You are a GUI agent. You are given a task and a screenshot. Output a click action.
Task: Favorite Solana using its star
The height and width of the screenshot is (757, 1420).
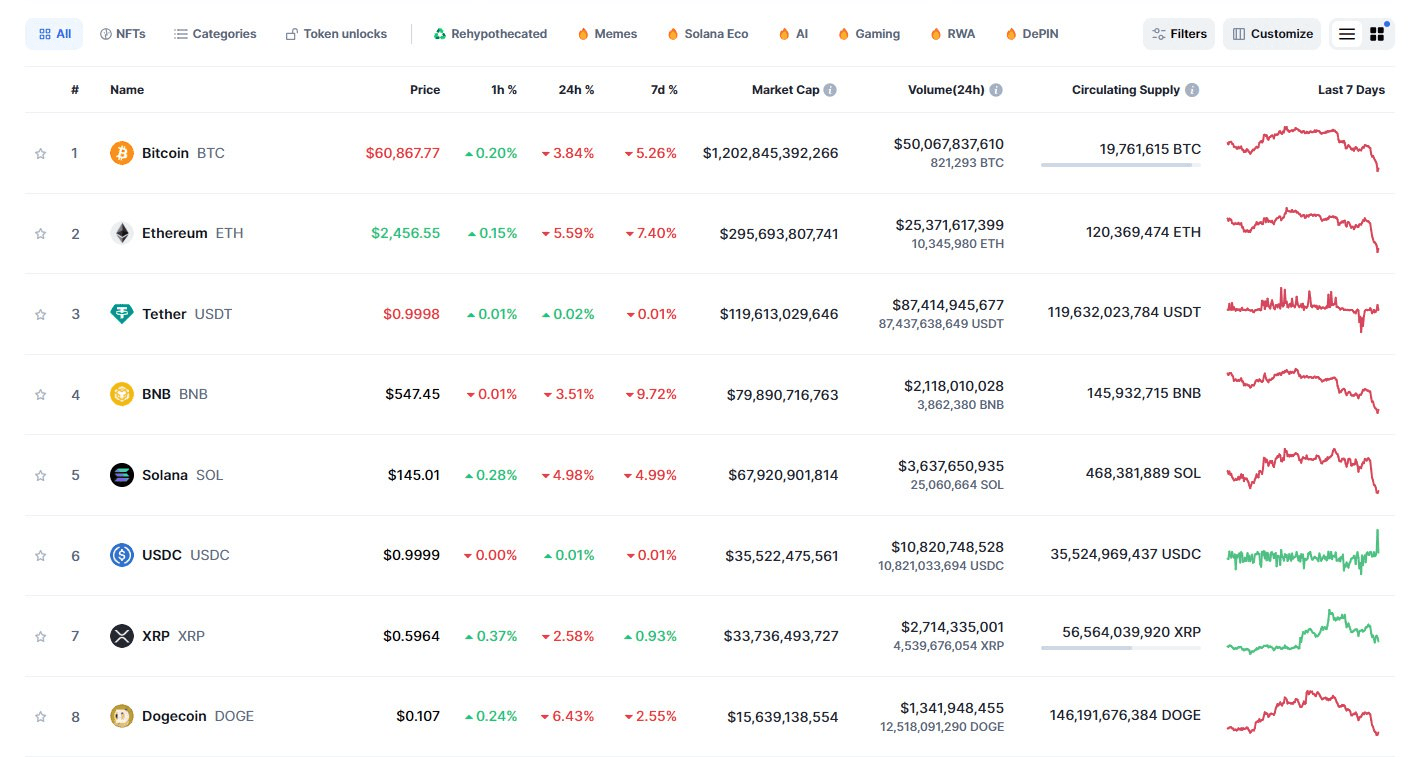pos(41,475)
